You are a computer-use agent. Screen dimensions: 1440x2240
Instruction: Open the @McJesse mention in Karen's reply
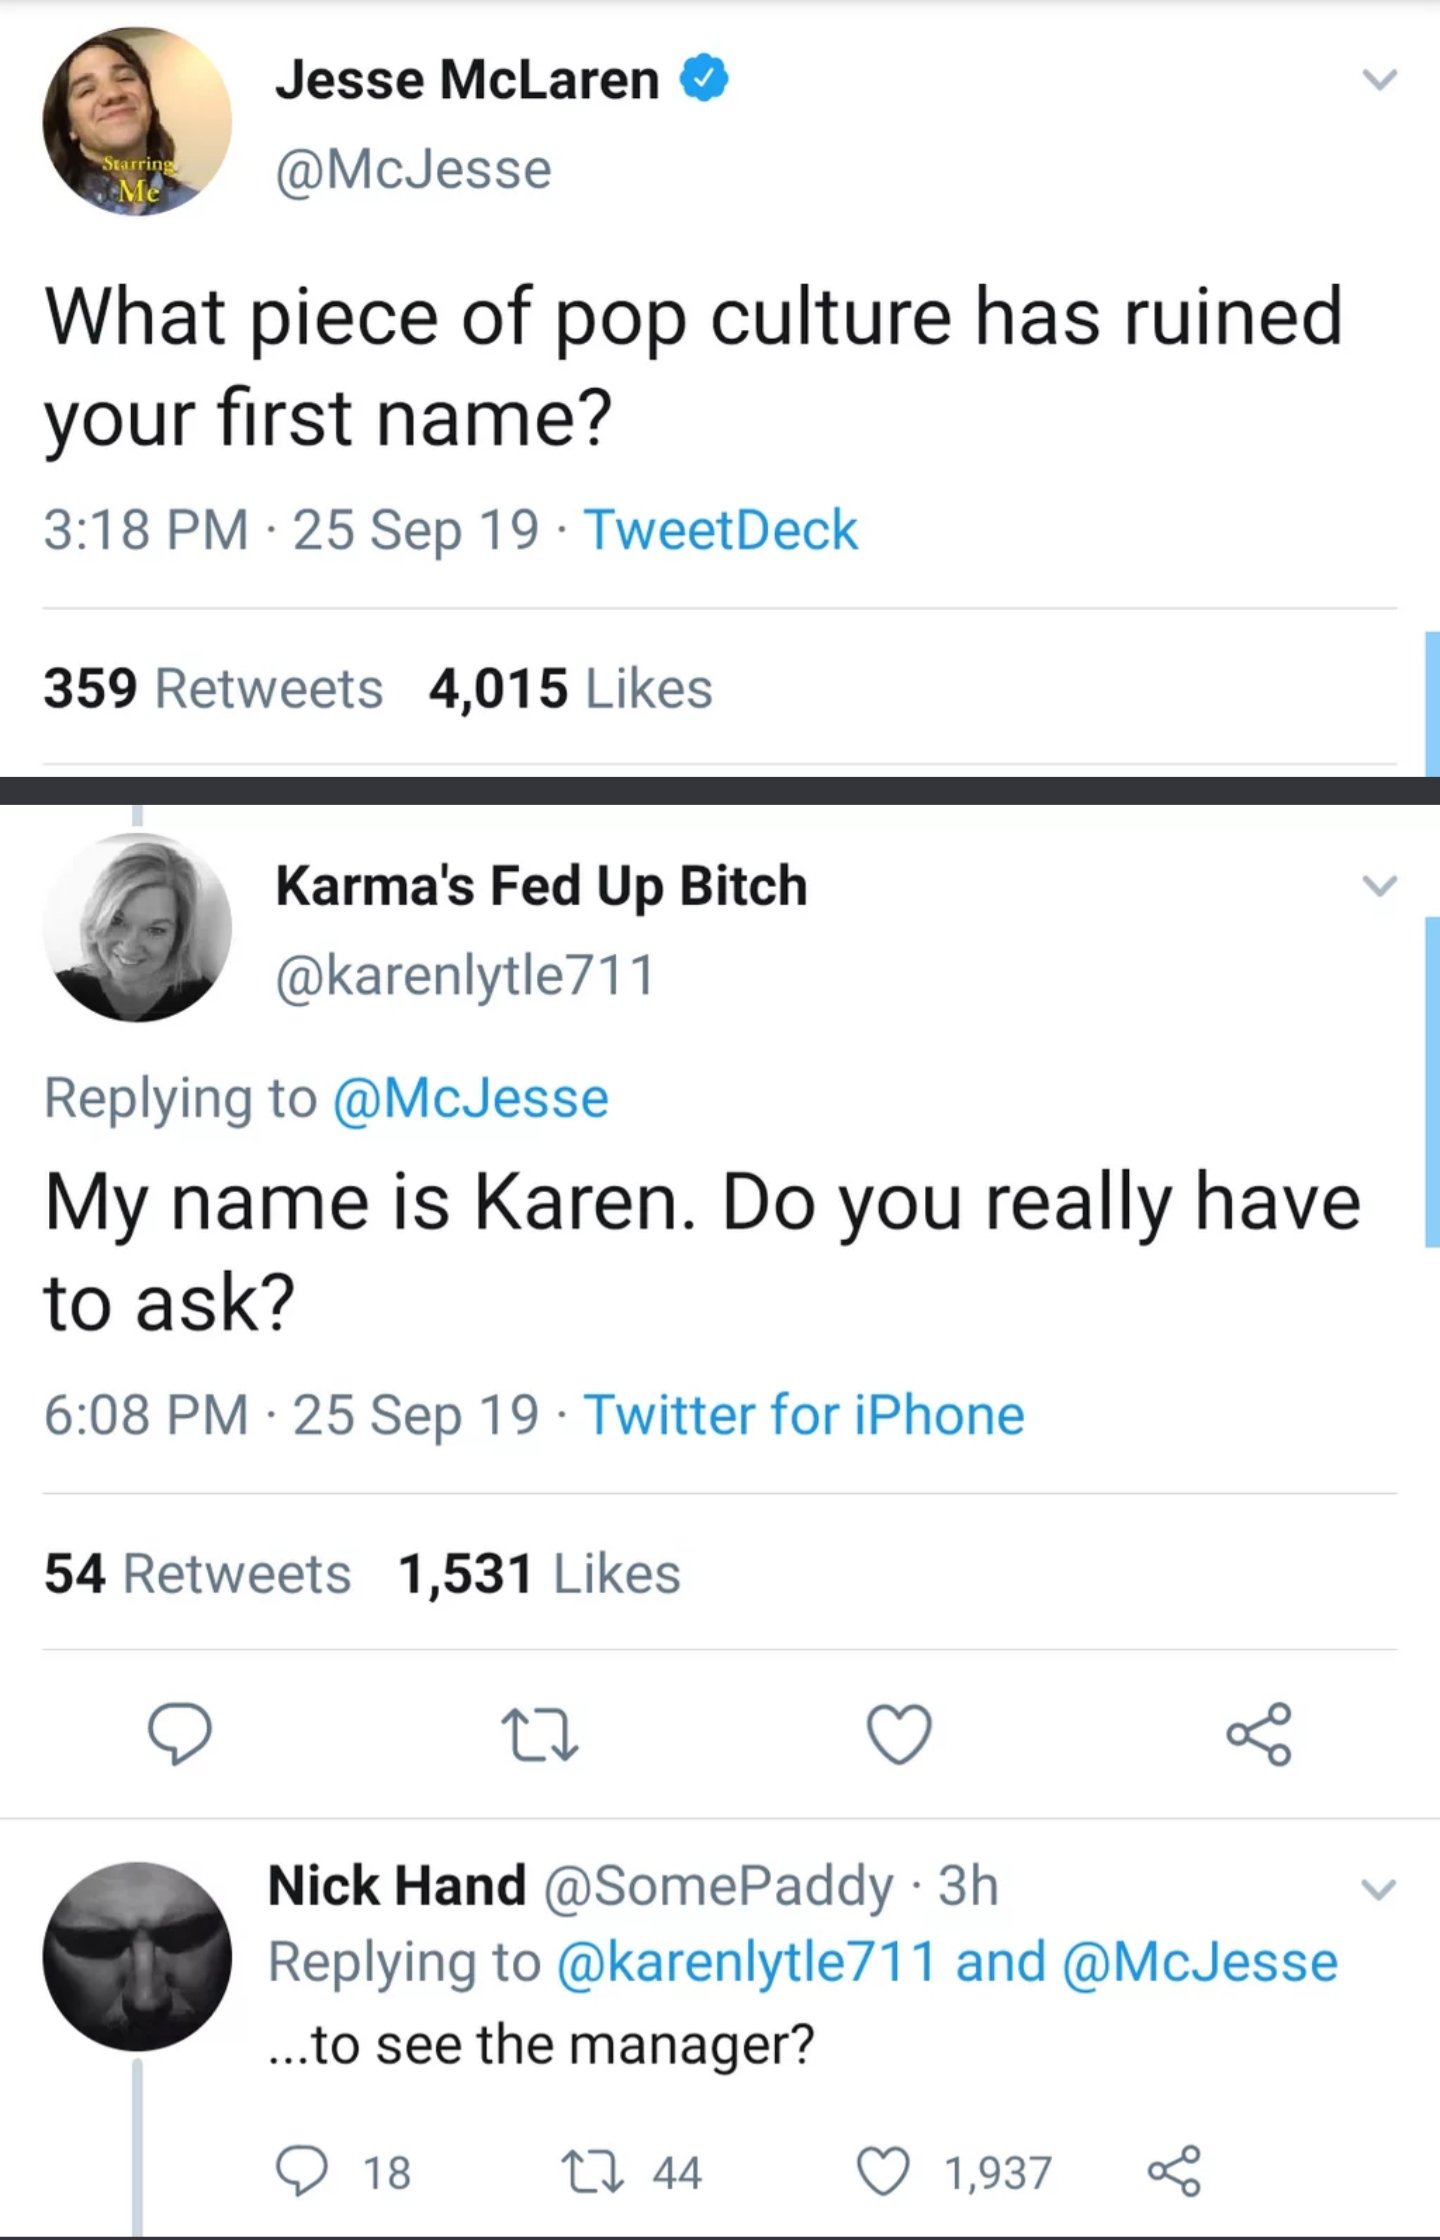(x=470, y=1099)
